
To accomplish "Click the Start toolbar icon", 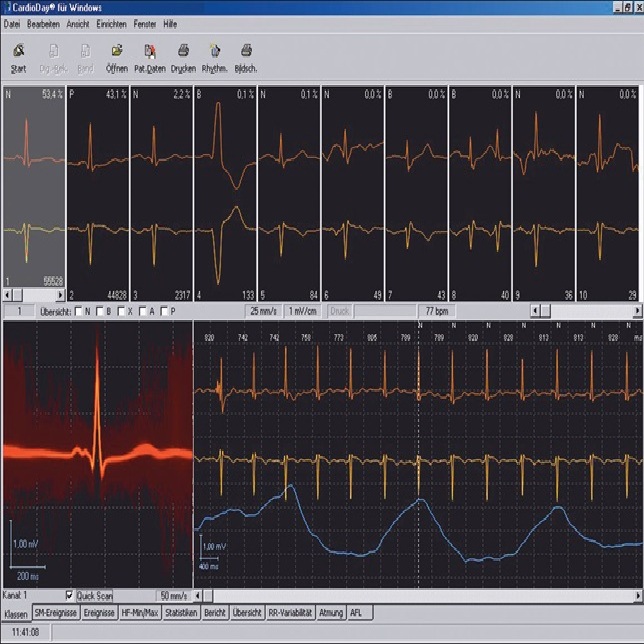I will pyautogui.click(x=18, y=58).
